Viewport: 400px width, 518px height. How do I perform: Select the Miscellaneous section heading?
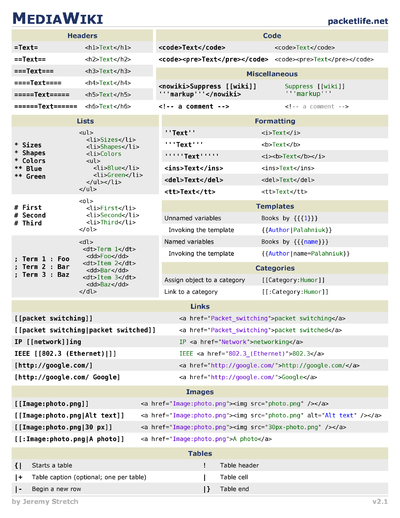click(272, 74)
